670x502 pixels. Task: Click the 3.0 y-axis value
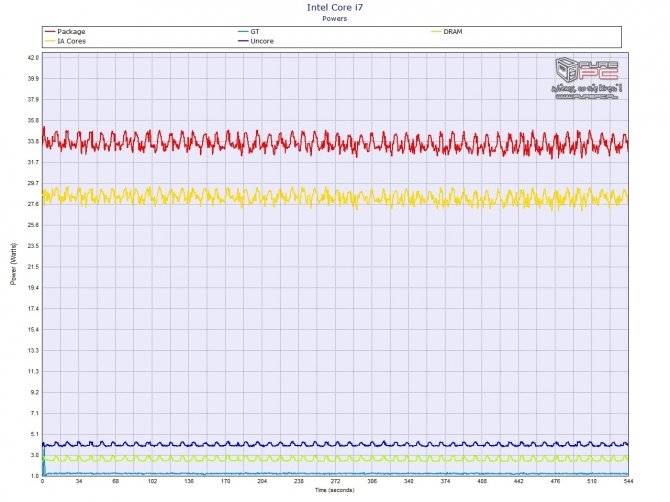35,455
